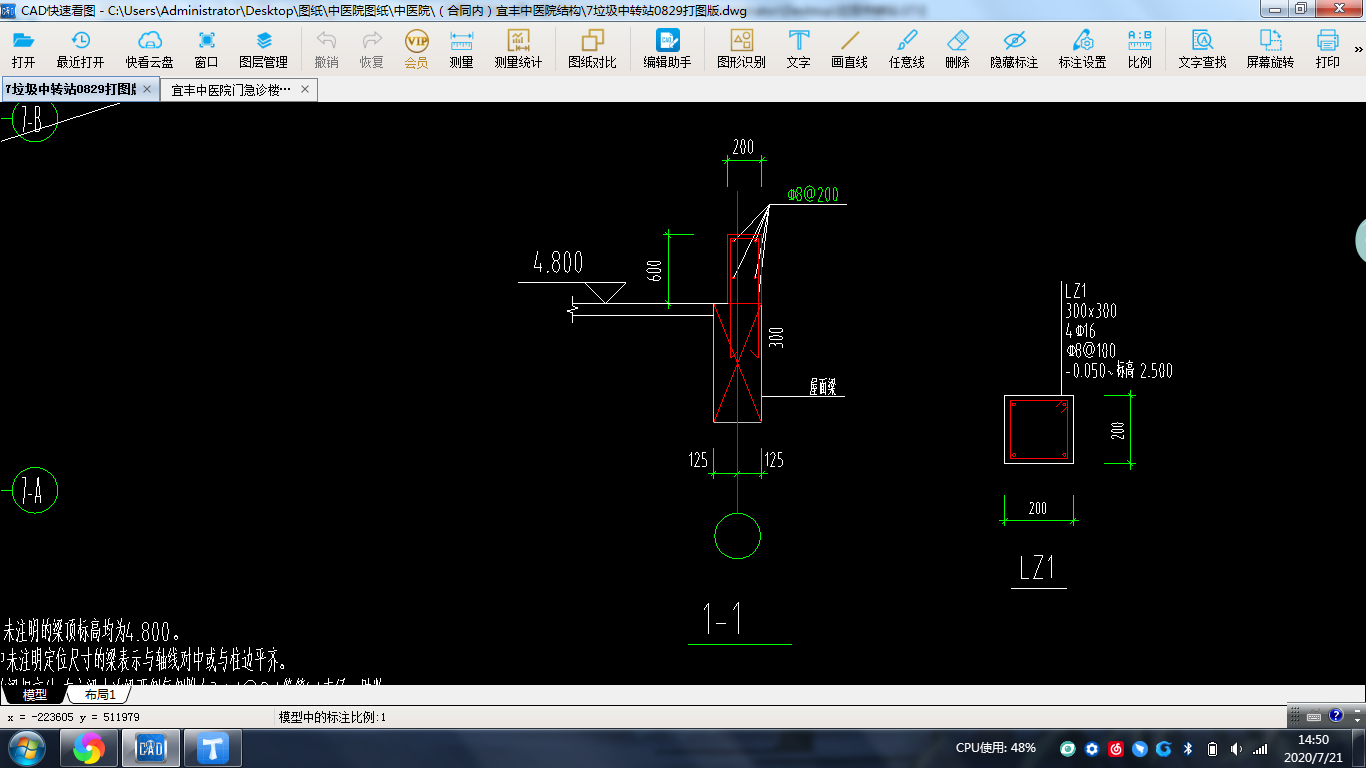Open 测量统计 measurement statistics
Viewport: 1366px width, 768px height.
(x=518, y=49)
